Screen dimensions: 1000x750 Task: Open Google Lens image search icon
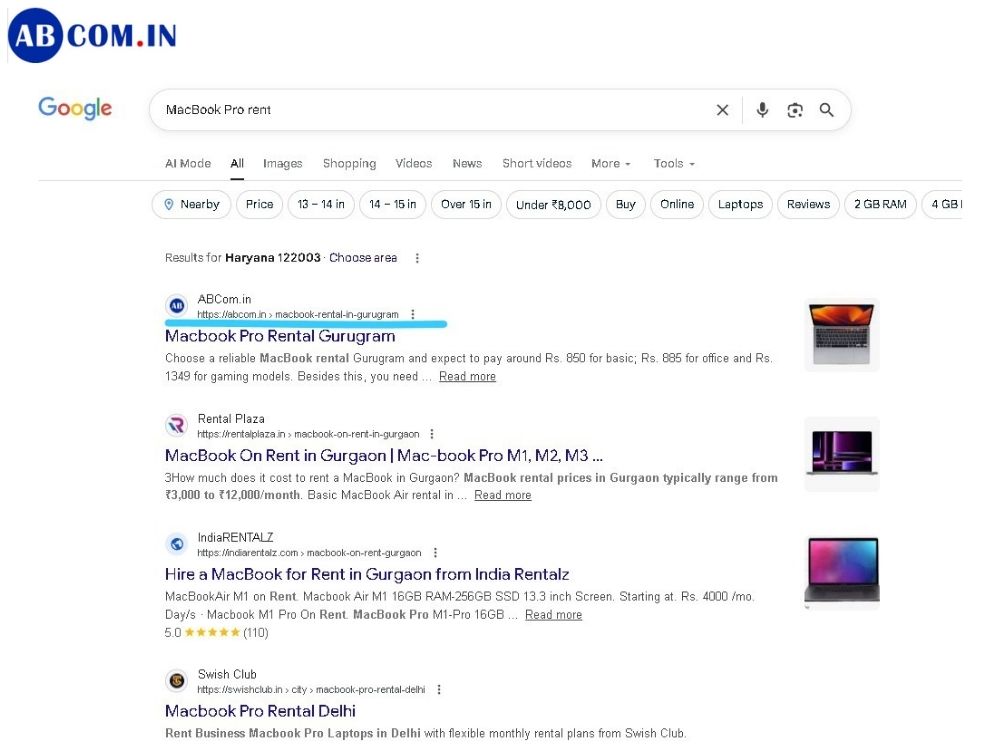tap(795, 110)
